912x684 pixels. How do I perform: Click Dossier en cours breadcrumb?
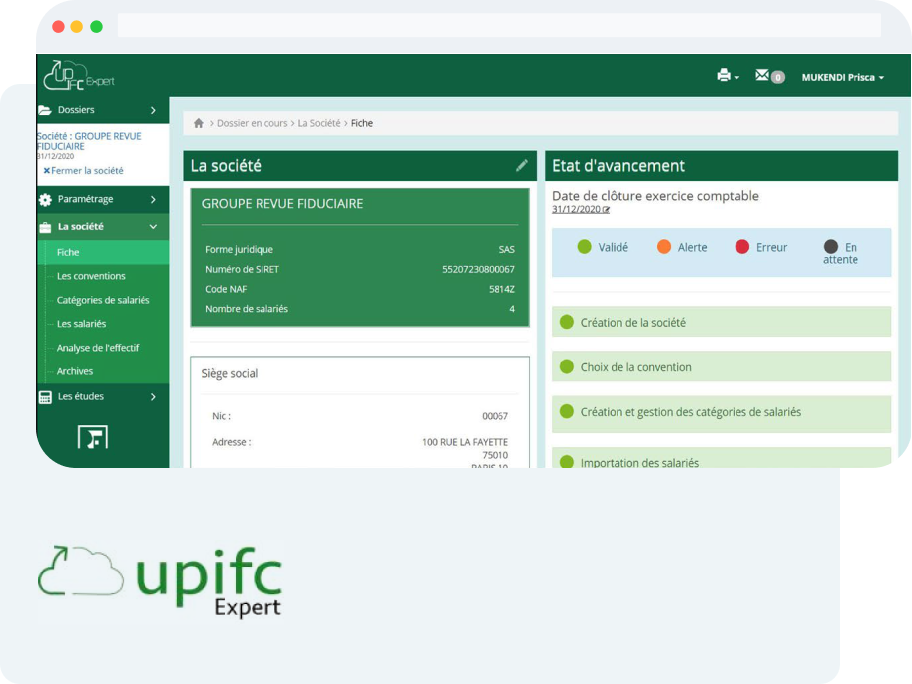coord(252,123)
